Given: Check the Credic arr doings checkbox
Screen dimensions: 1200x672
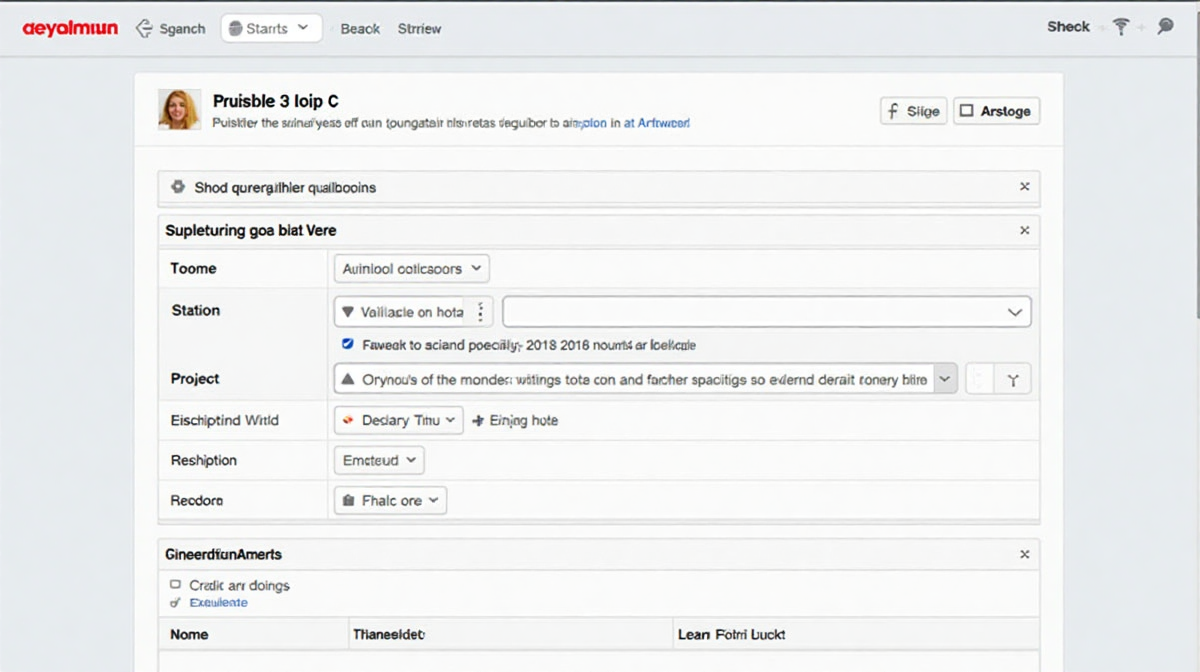Looking at the screenshot, I should (x=176, y=585).
